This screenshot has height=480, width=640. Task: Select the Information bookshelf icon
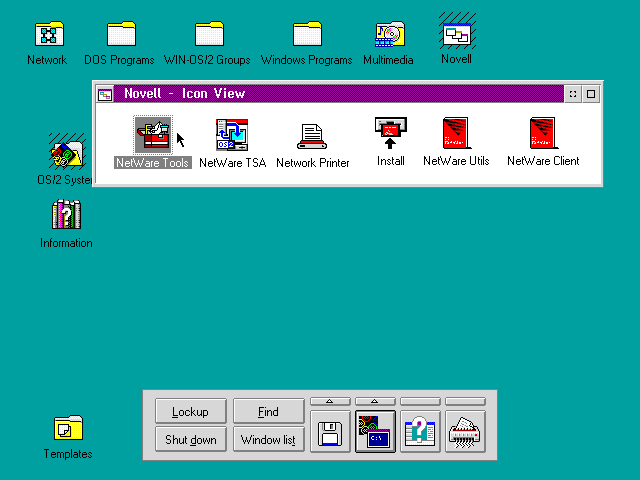[x=67, y=214]
